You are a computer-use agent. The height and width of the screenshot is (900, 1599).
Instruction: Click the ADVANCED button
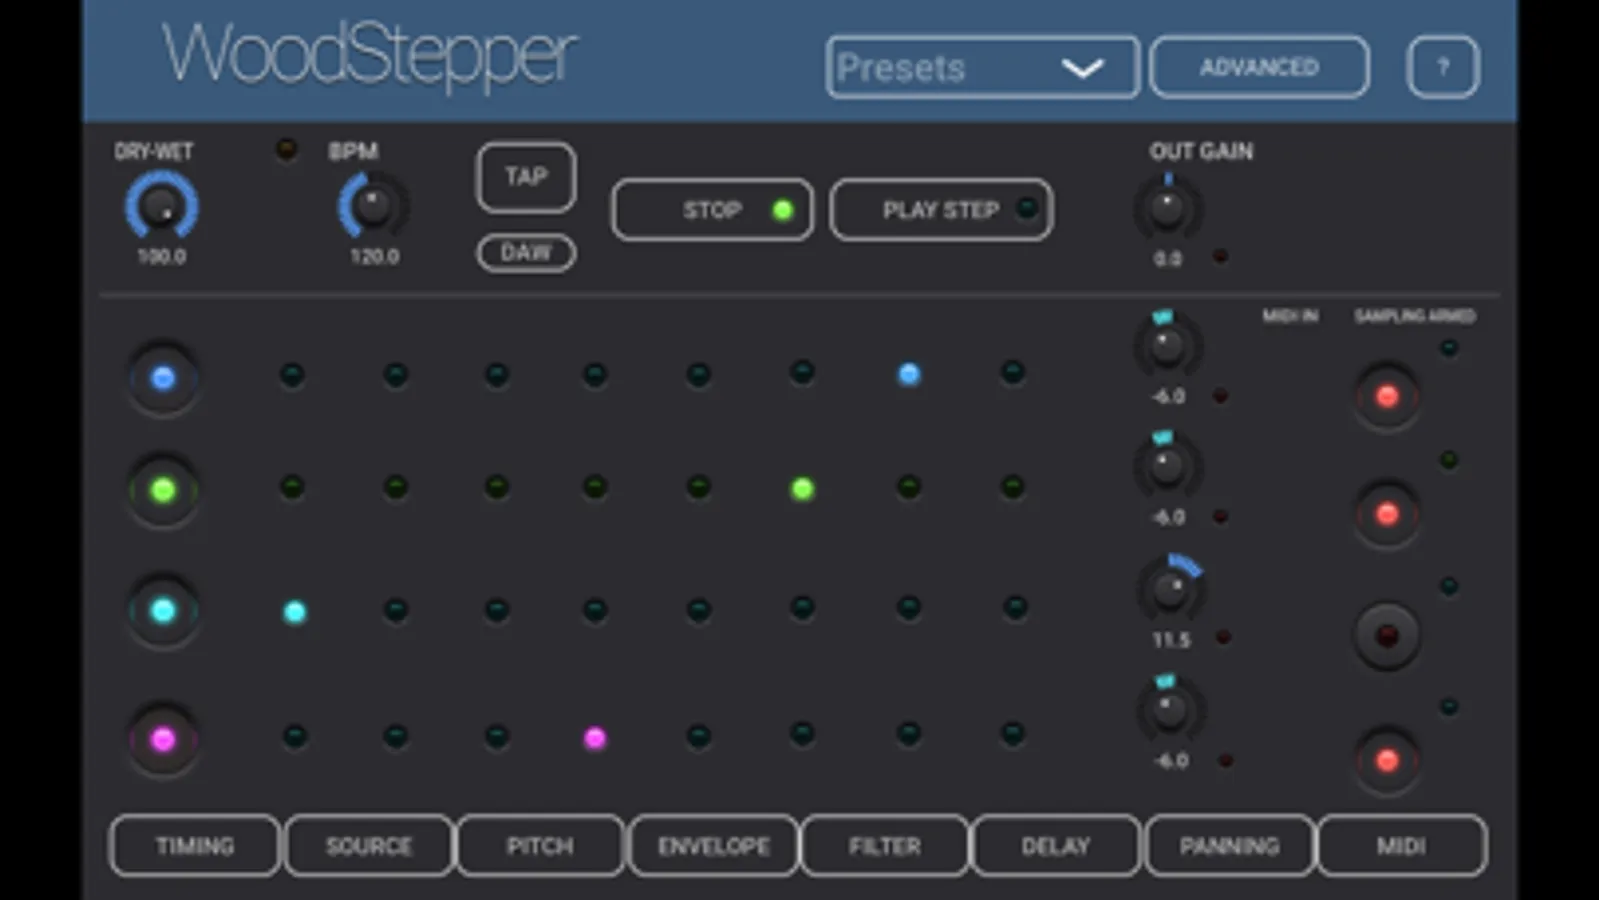pyautogui.click(x=1259, y=67)
